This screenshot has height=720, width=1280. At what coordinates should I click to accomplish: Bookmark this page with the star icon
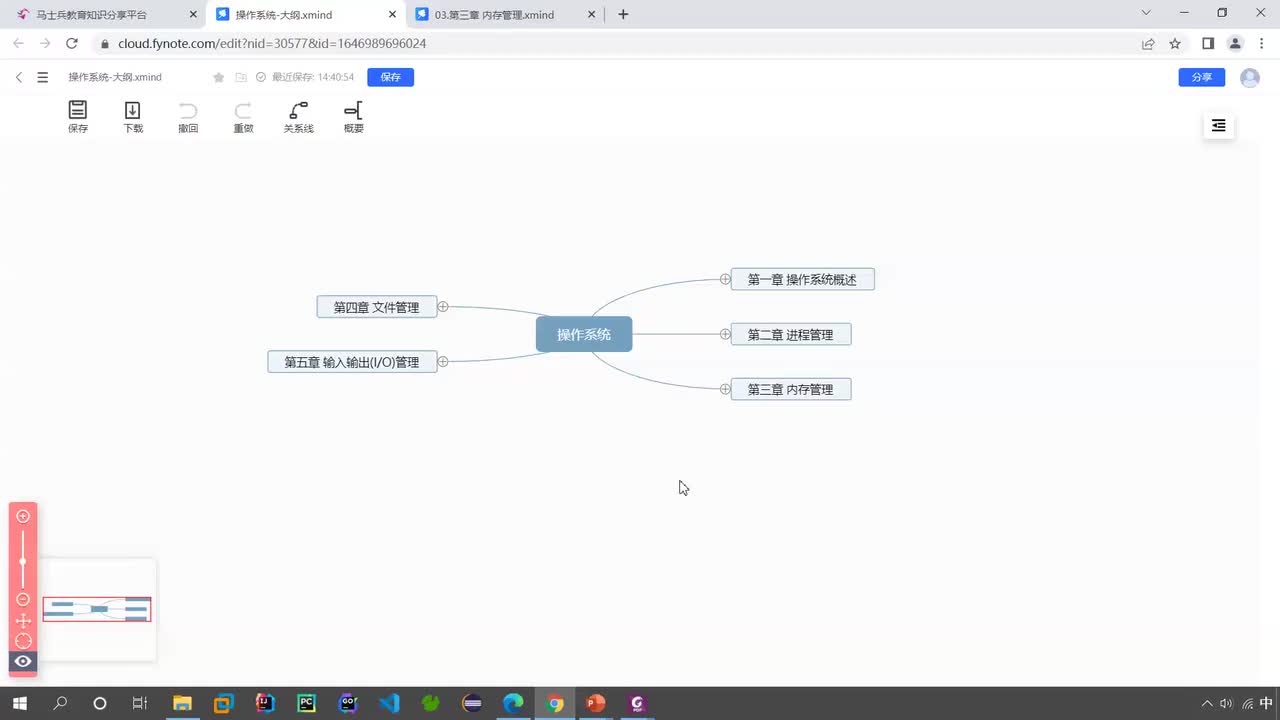(x=1175, y=44)
